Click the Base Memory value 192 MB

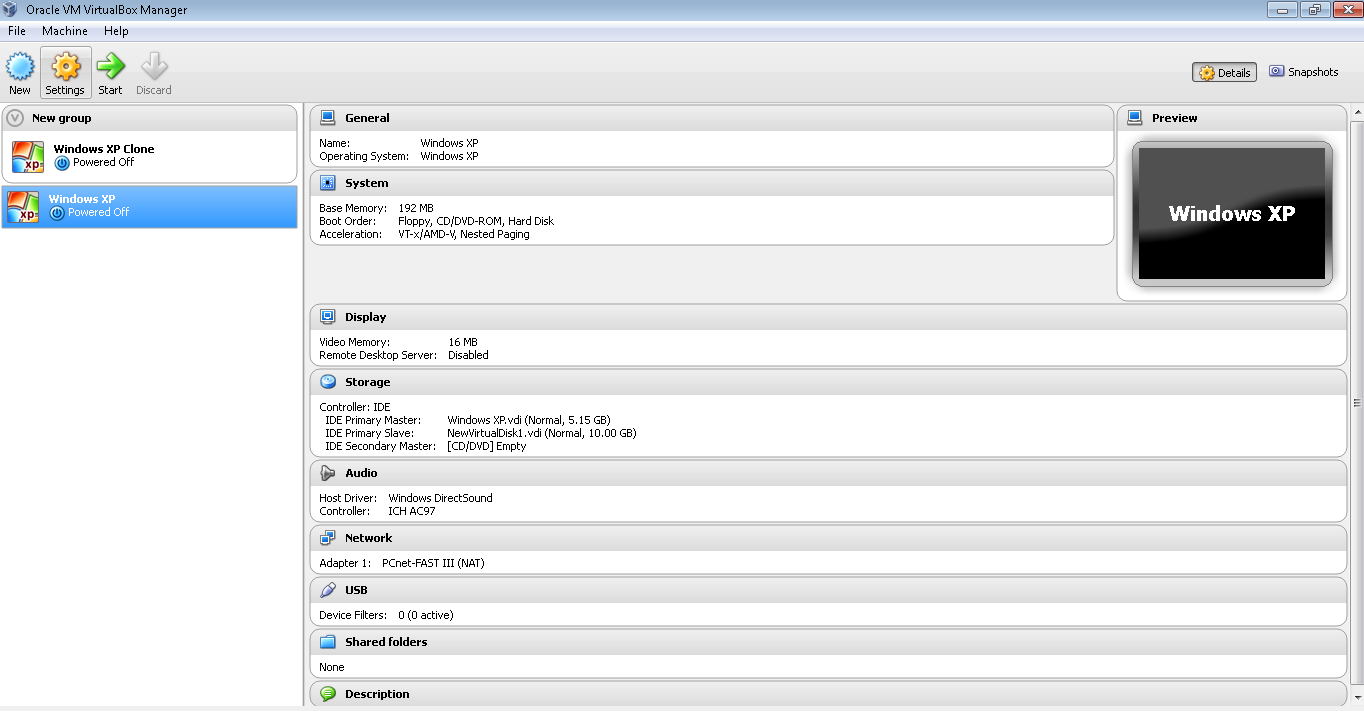(x=416, y=208)
